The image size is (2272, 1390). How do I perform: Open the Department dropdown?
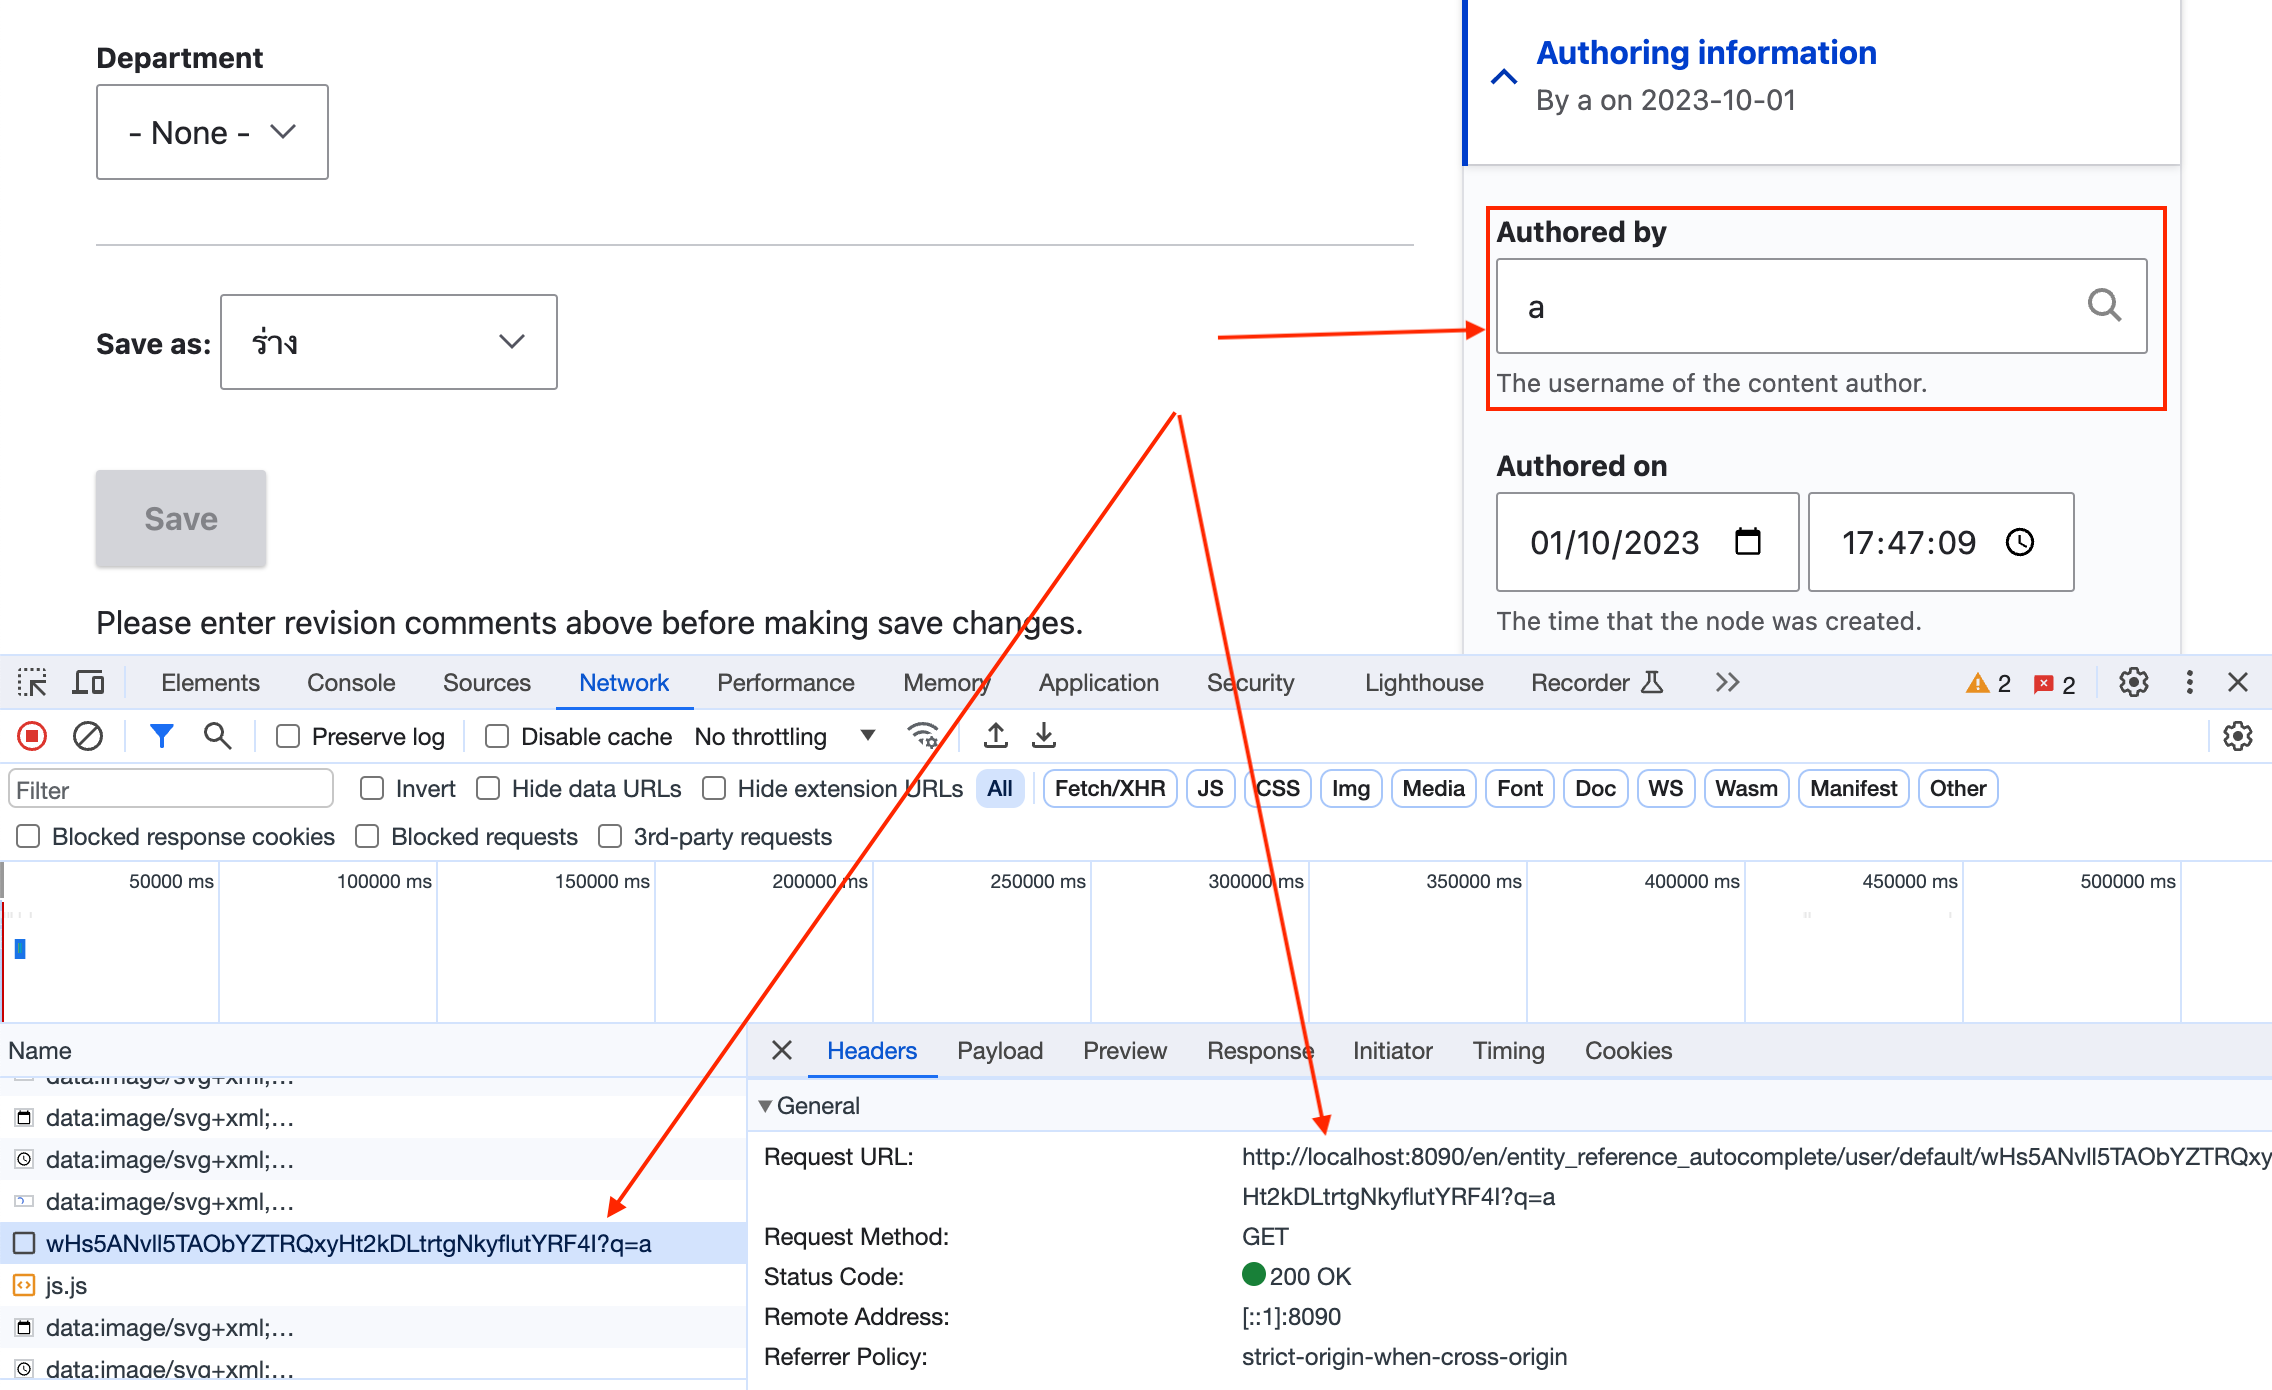[x=212, y=132]
